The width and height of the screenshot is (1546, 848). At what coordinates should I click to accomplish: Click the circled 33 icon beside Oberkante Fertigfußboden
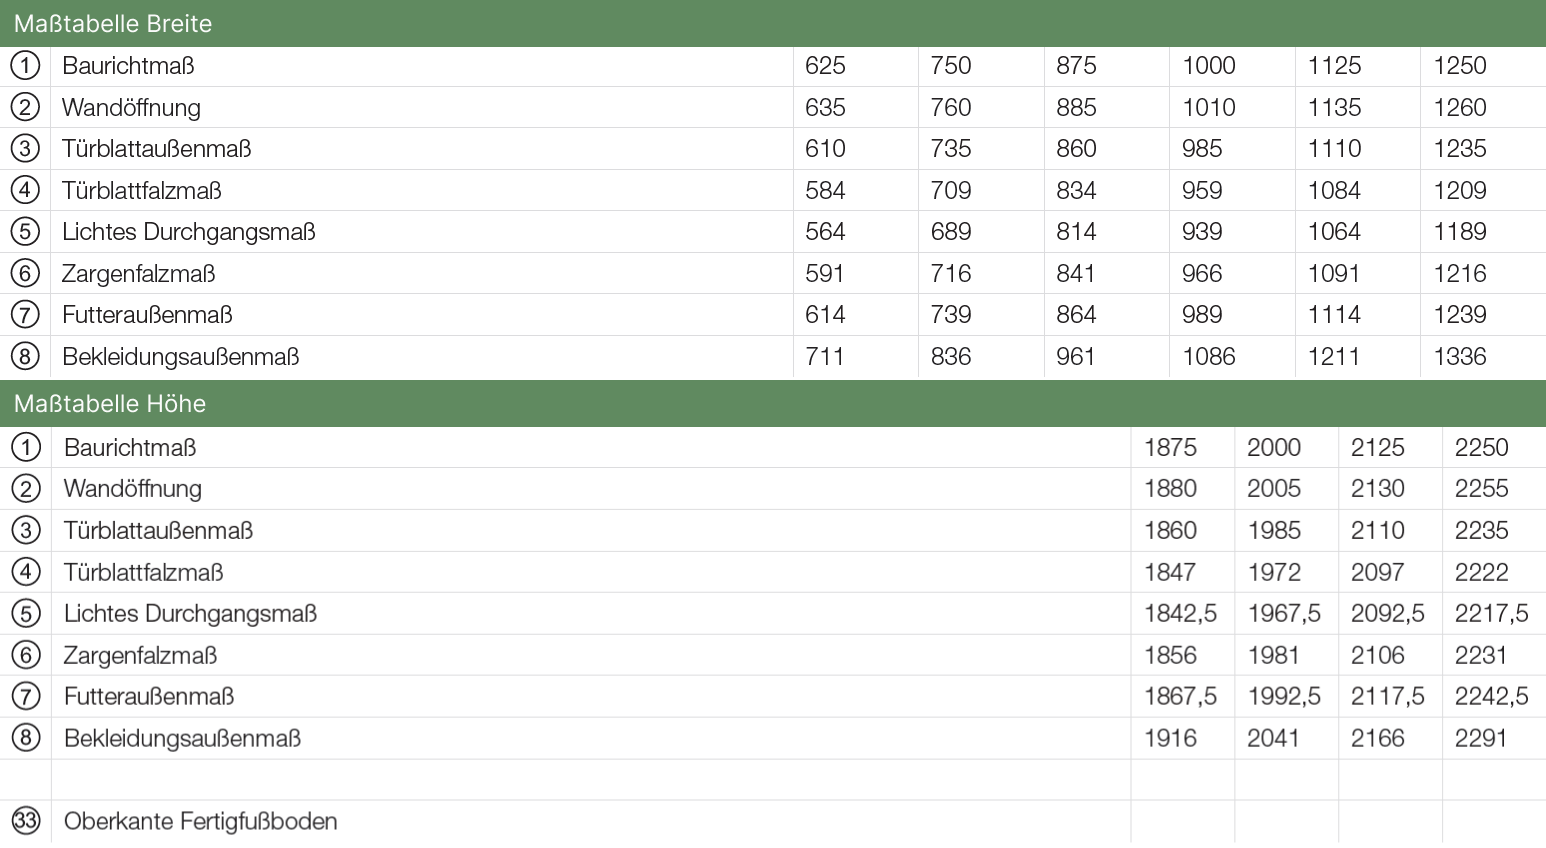pyautogui.click(x=25, y=821)
